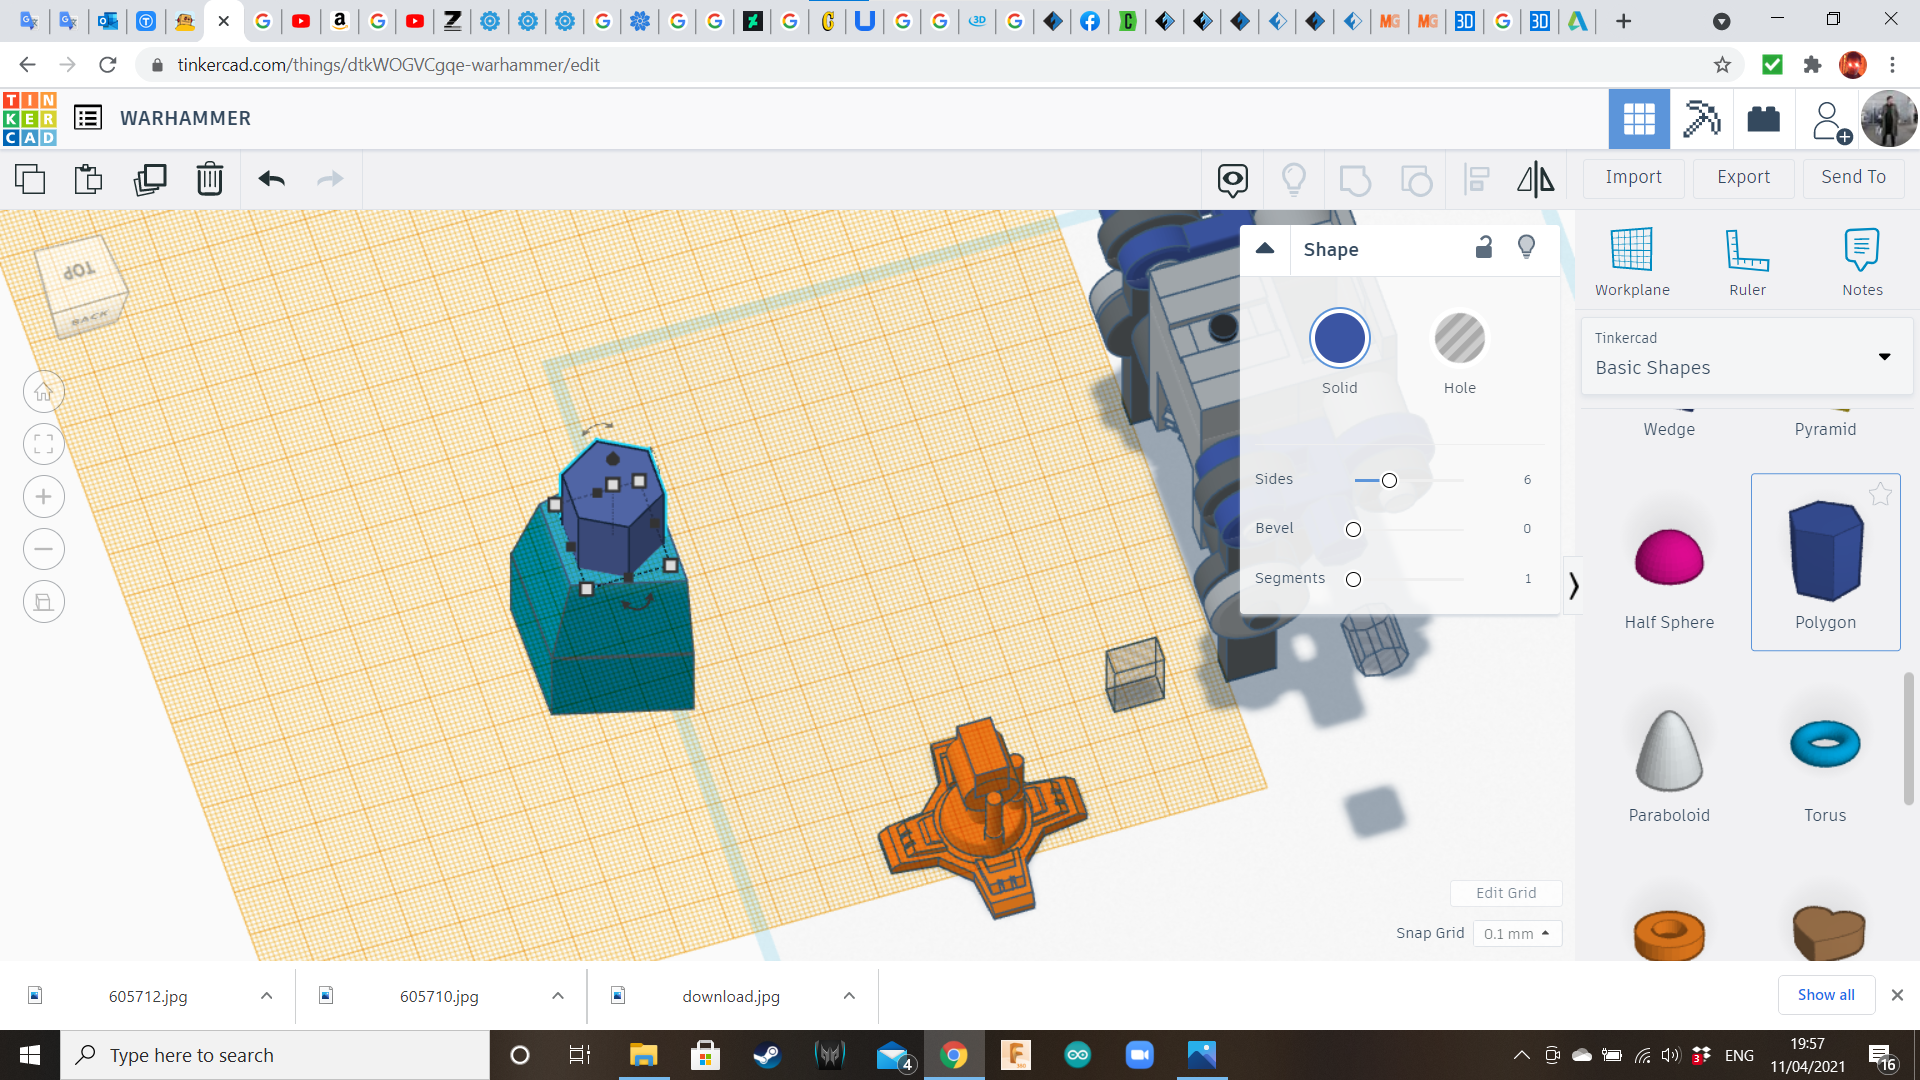1920x1080 pixels.
Task: Delete selection with trash icon
Action: (210, 179)
